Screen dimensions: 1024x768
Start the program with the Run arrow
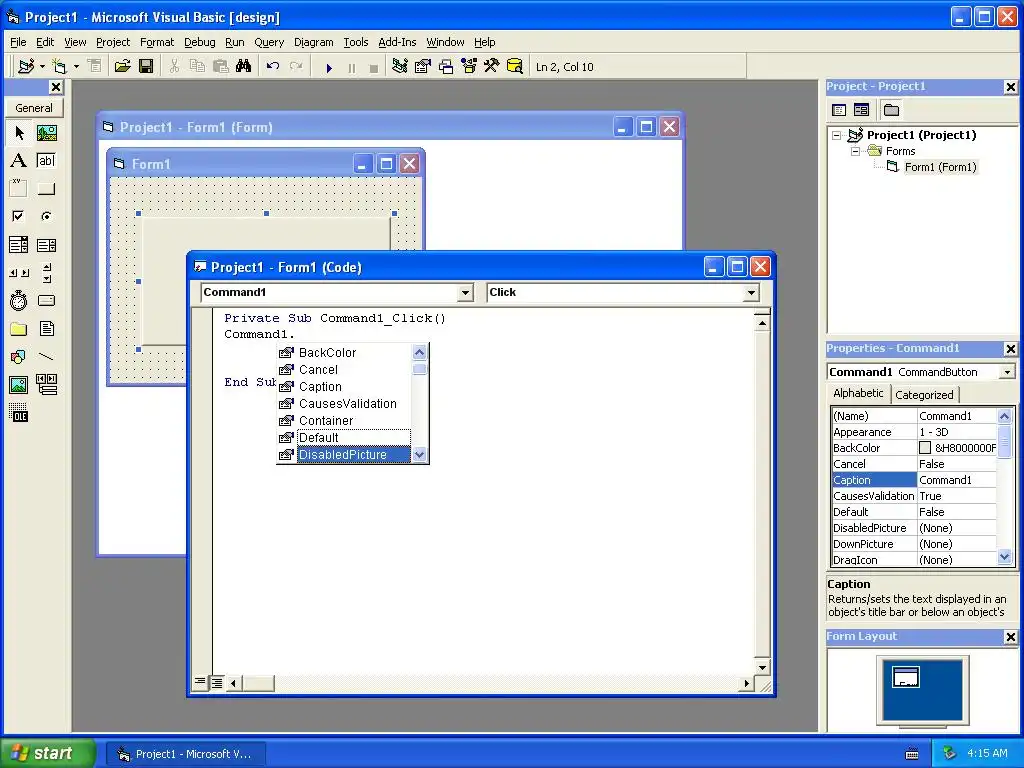click(329, 67)
